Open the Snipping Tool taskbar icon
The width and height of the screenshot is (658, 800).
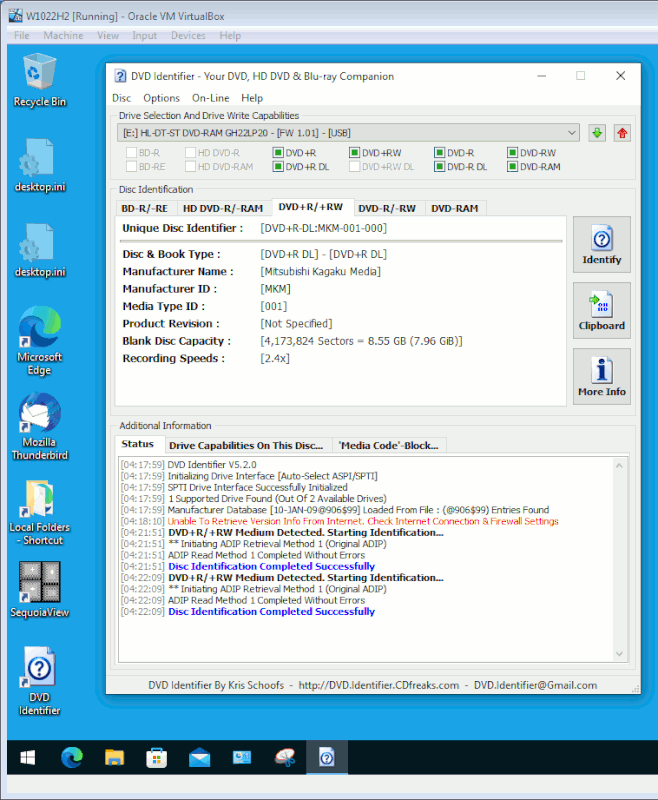pyautogui.click(x=285, y=757)
